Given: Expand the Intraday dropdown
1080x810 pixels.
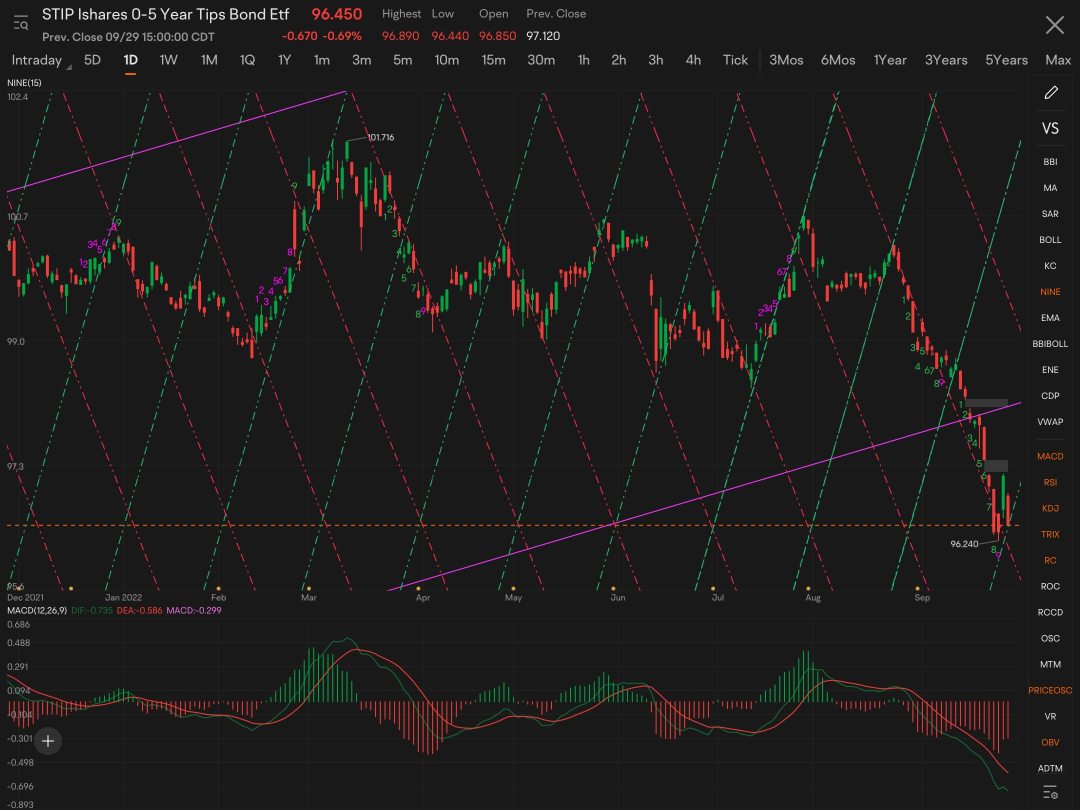Looking at the screenshot, I should tap(40, 60).
